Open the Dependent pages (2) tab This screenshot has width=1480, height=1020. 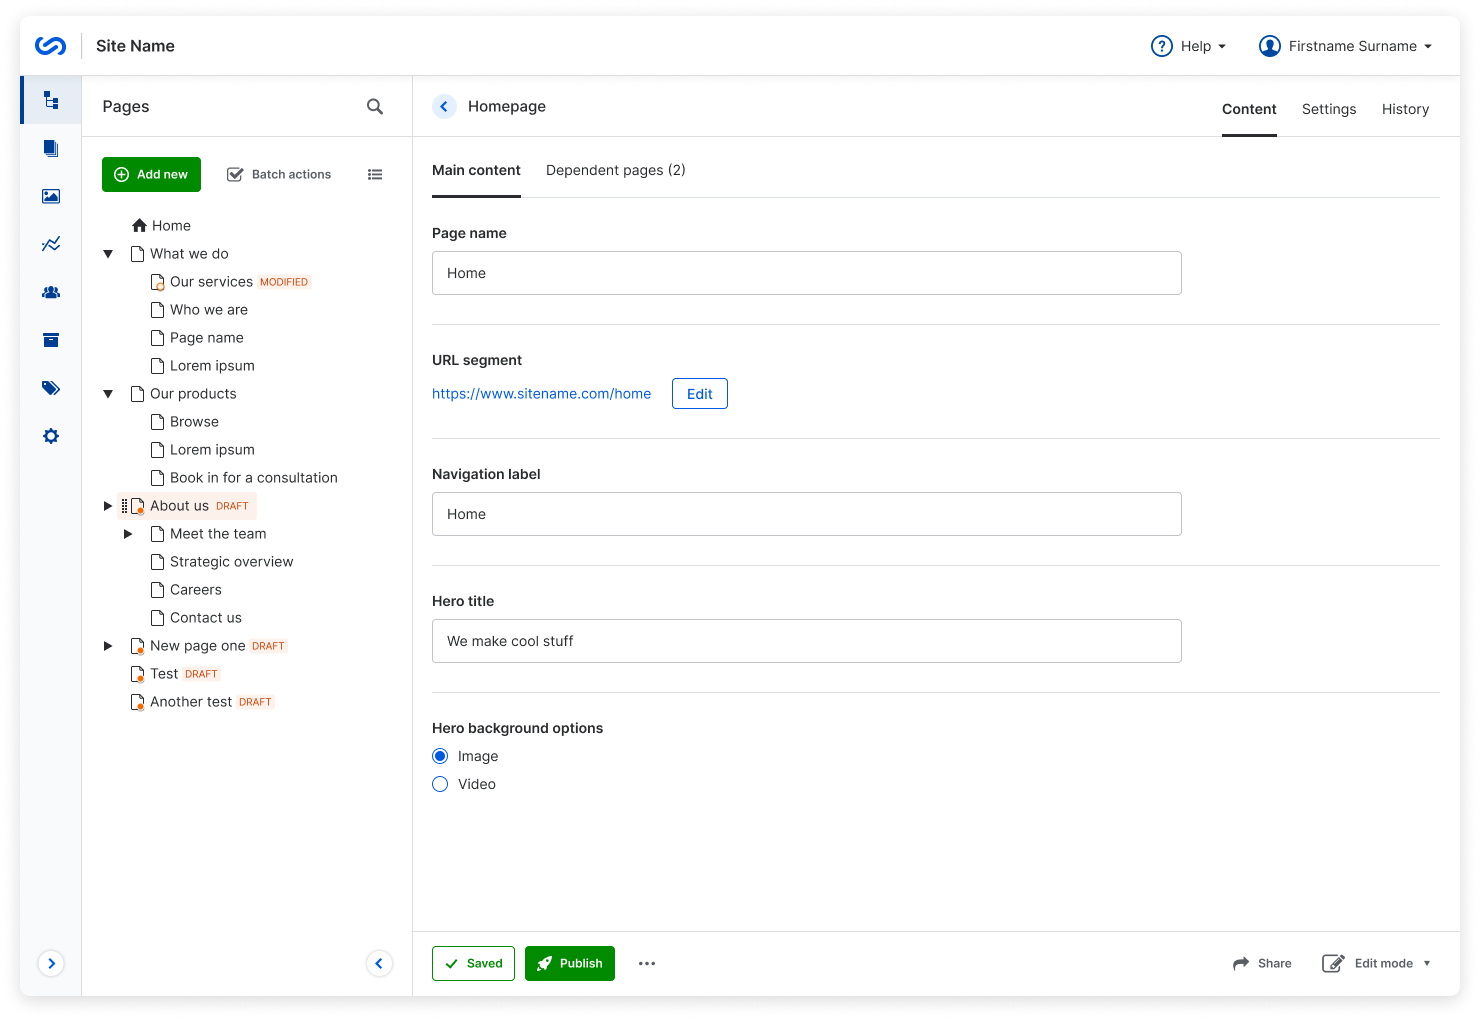(x=615, y=170)
